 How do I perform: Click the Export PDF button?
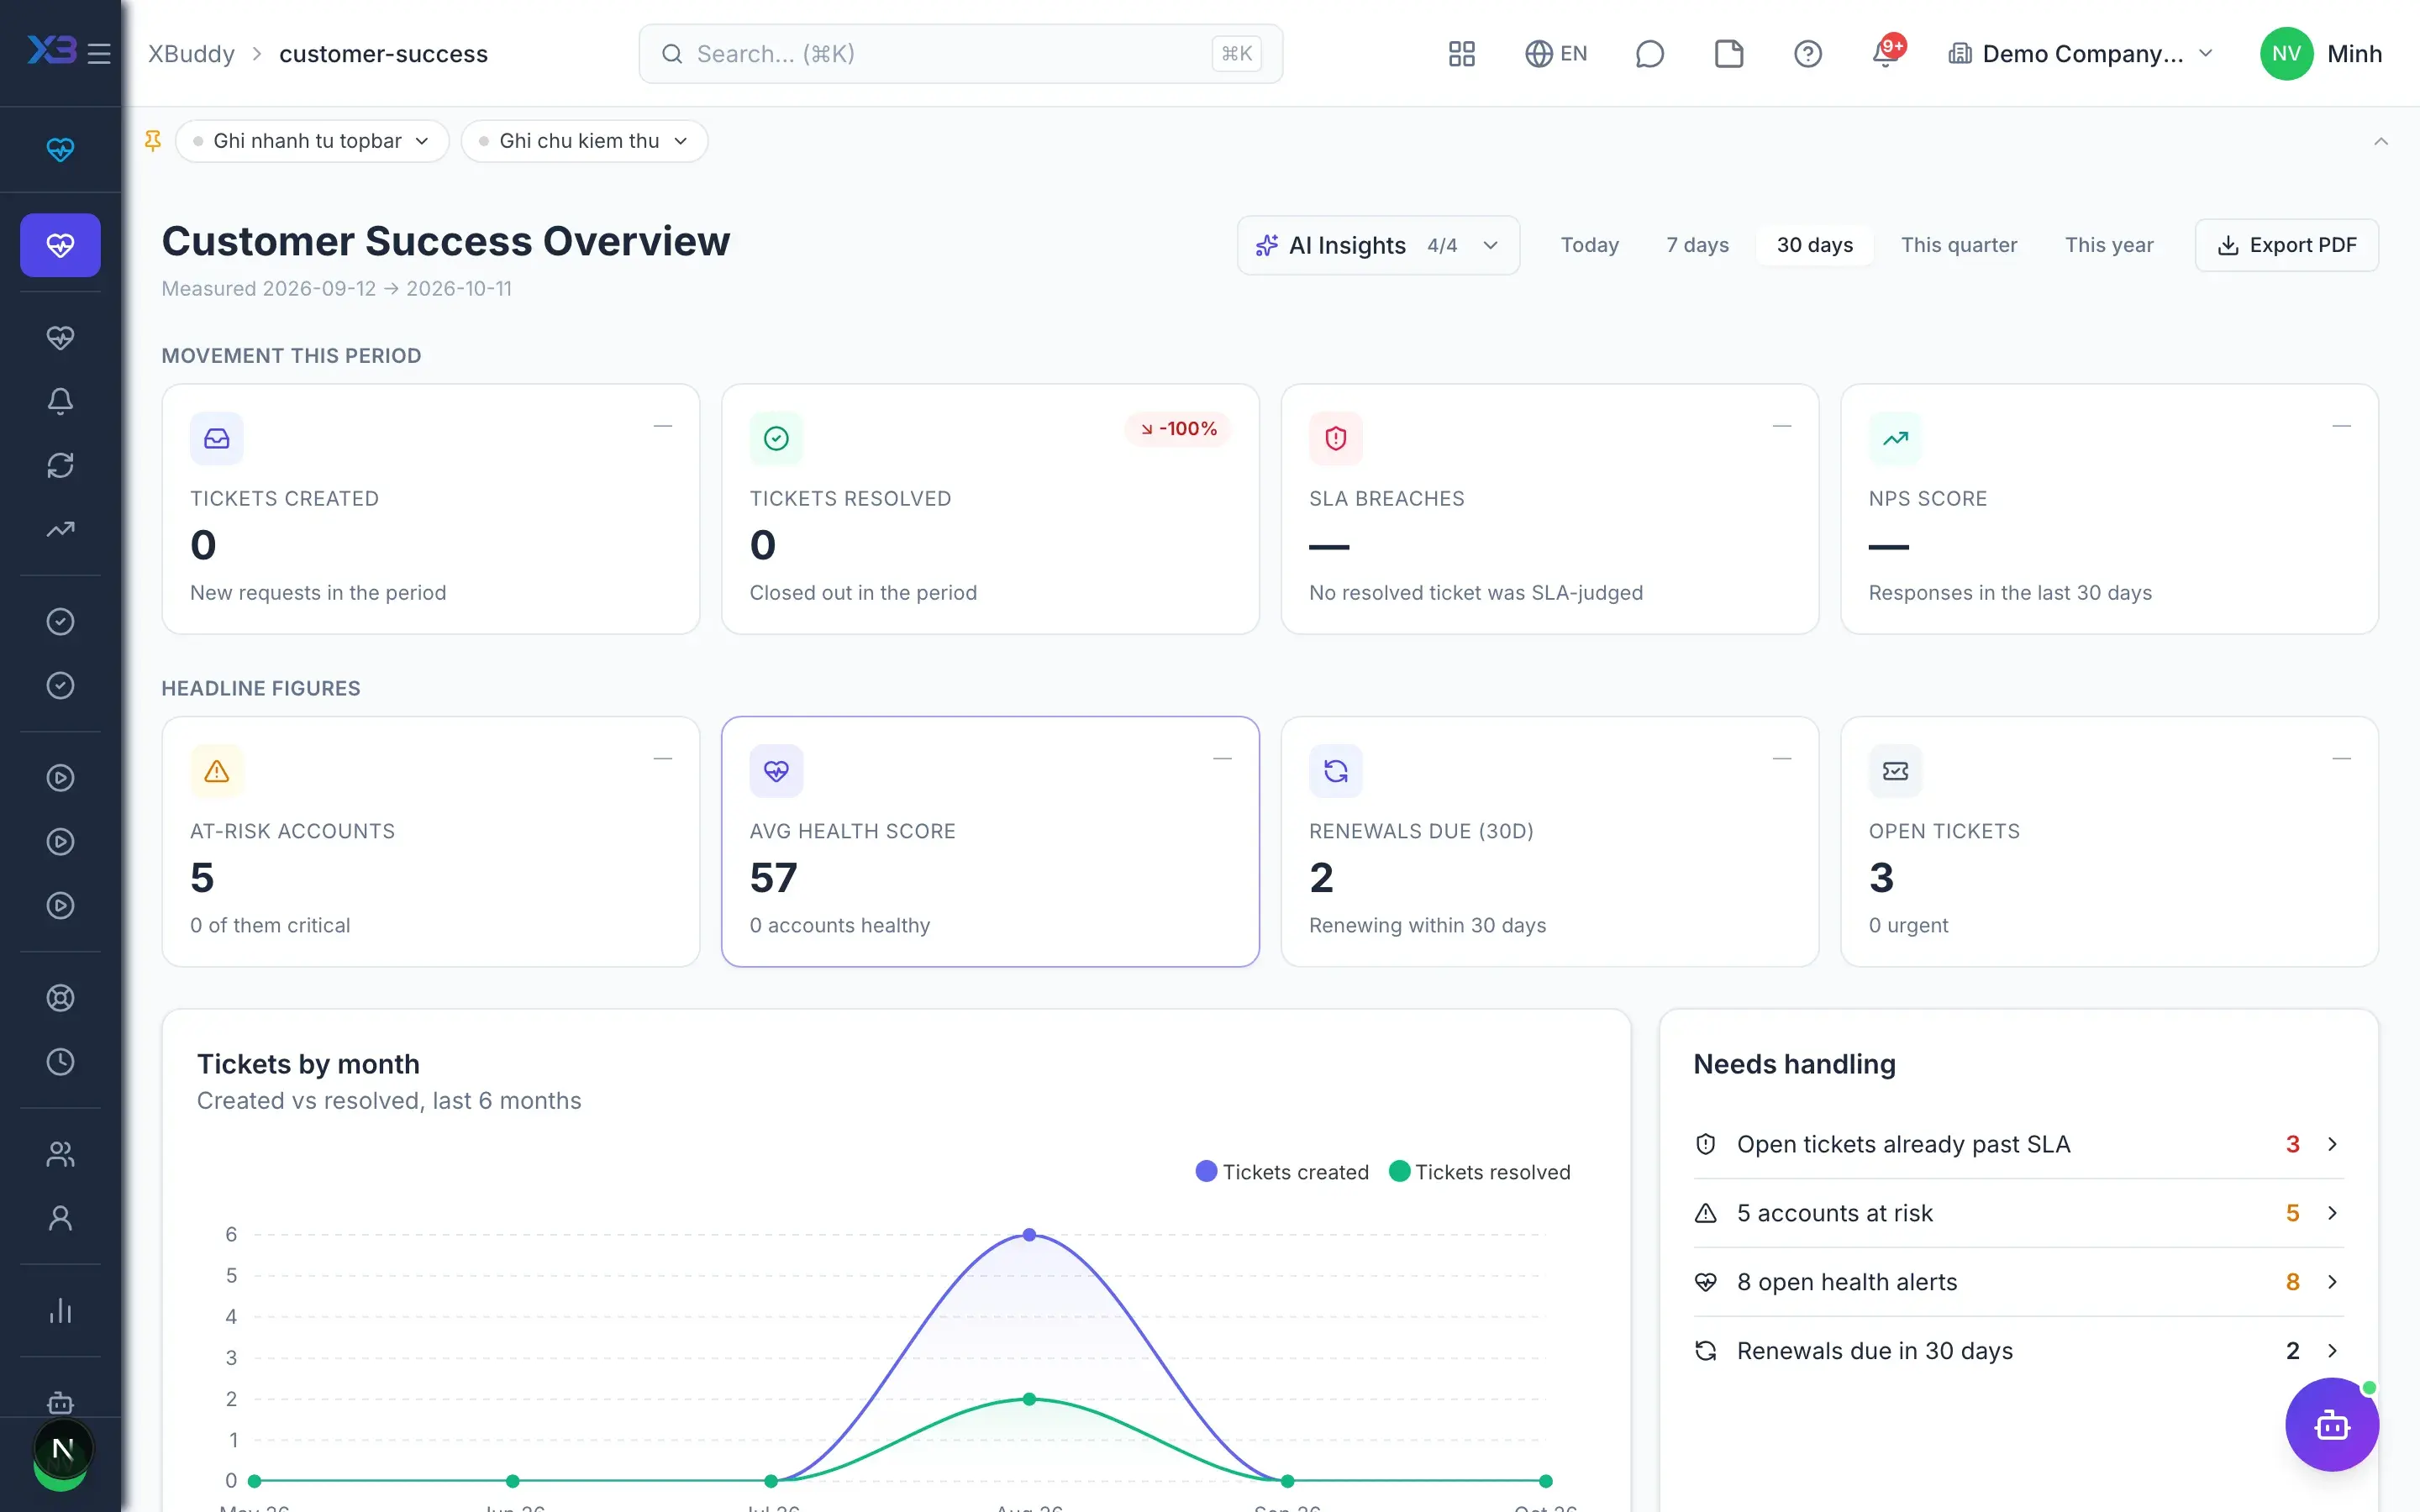click(x=2286, y=245)
